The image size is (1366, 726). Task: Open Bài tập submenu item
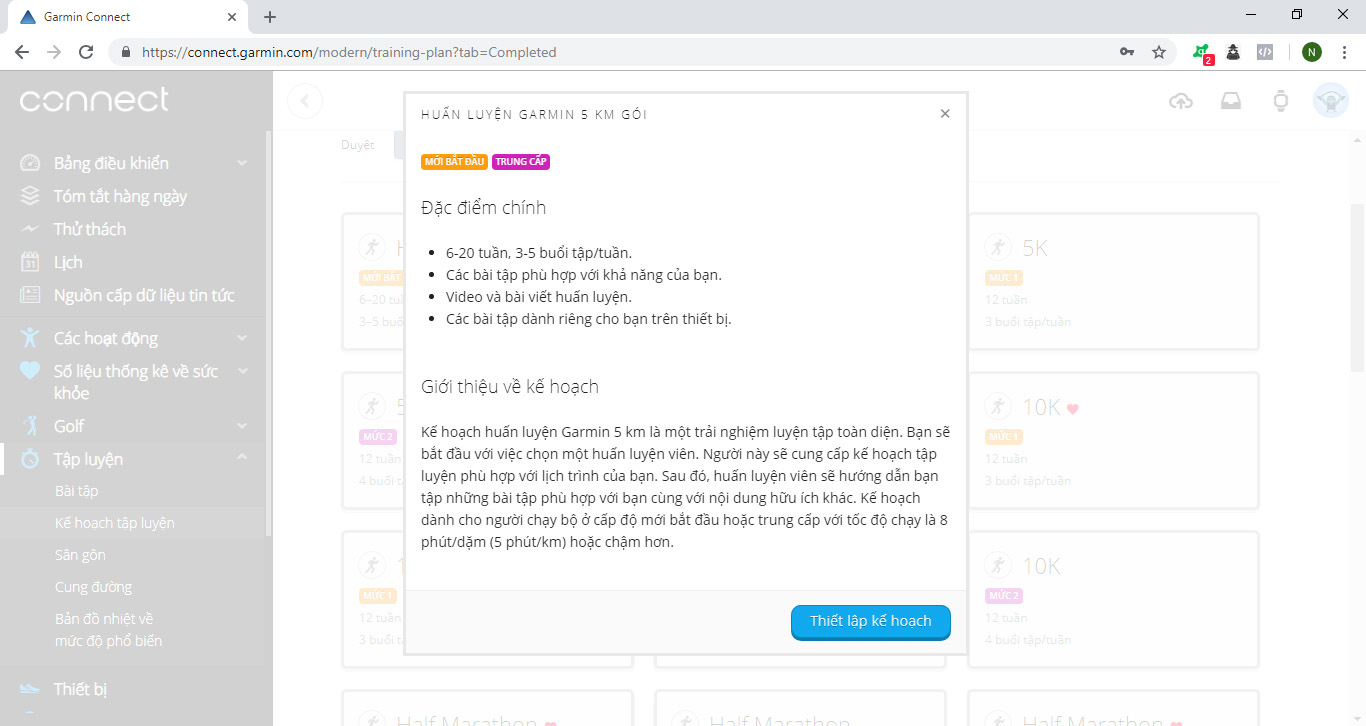pos(76,491)
